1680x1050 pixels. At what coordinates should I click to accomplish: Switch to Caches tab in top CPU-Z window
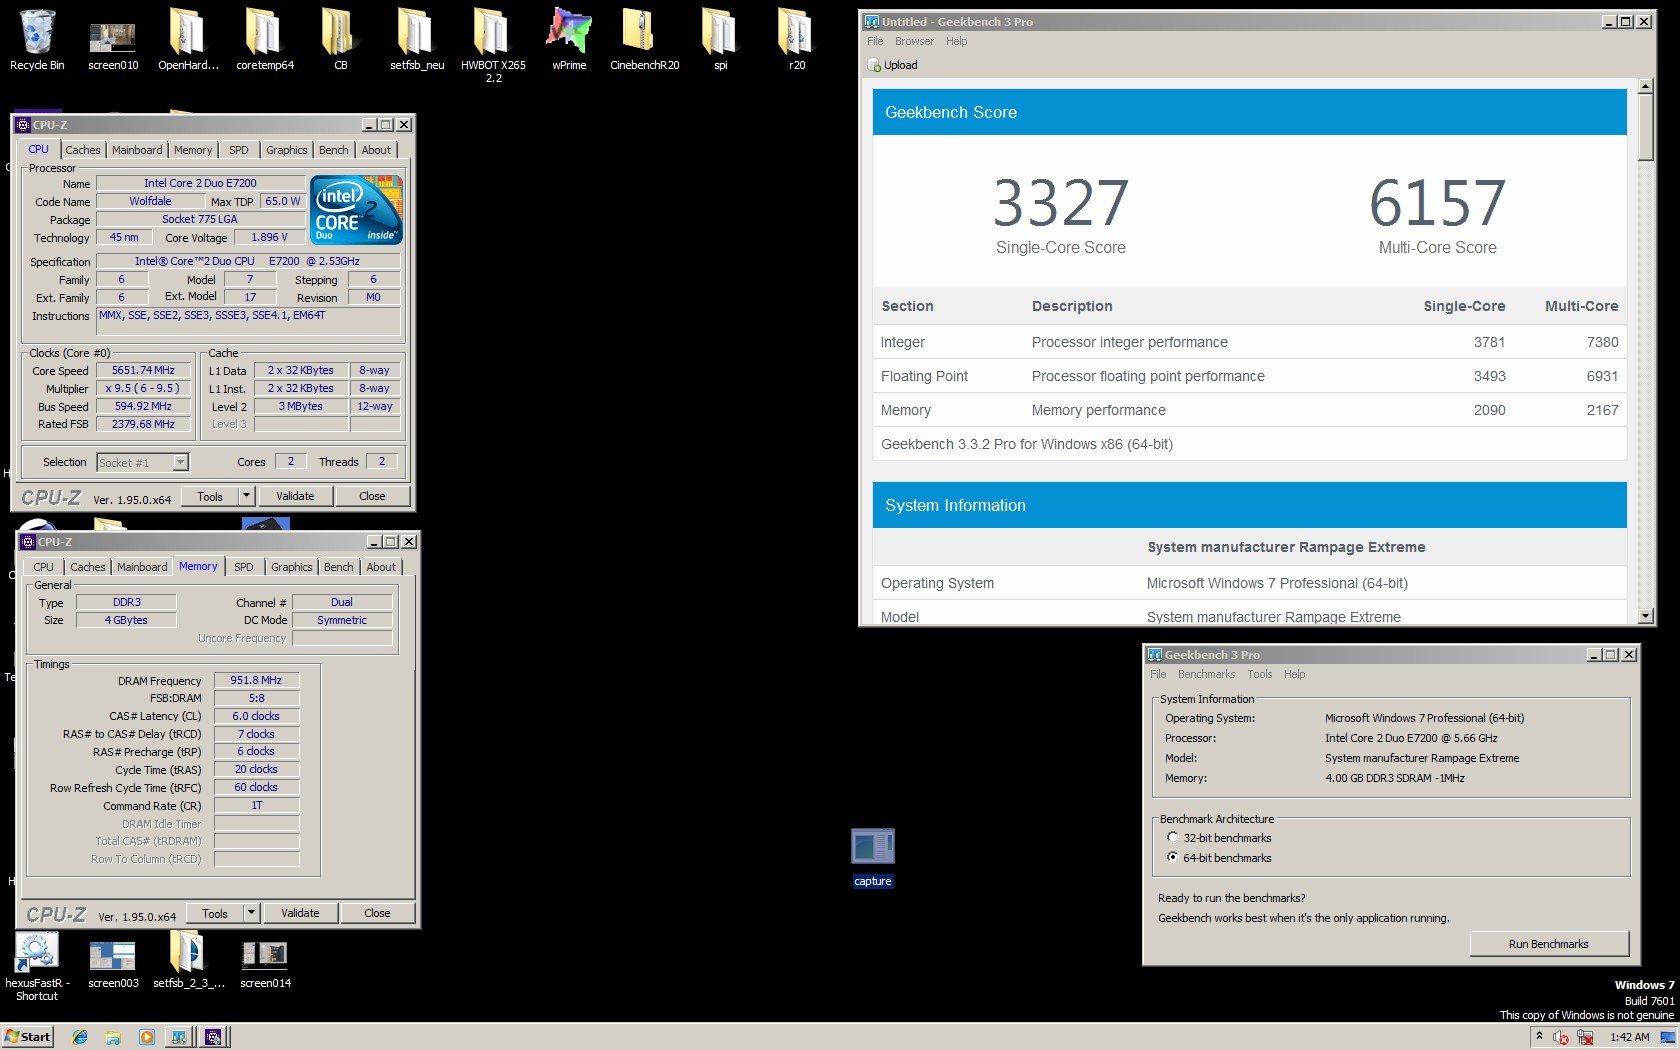click(x=83, y=150)
